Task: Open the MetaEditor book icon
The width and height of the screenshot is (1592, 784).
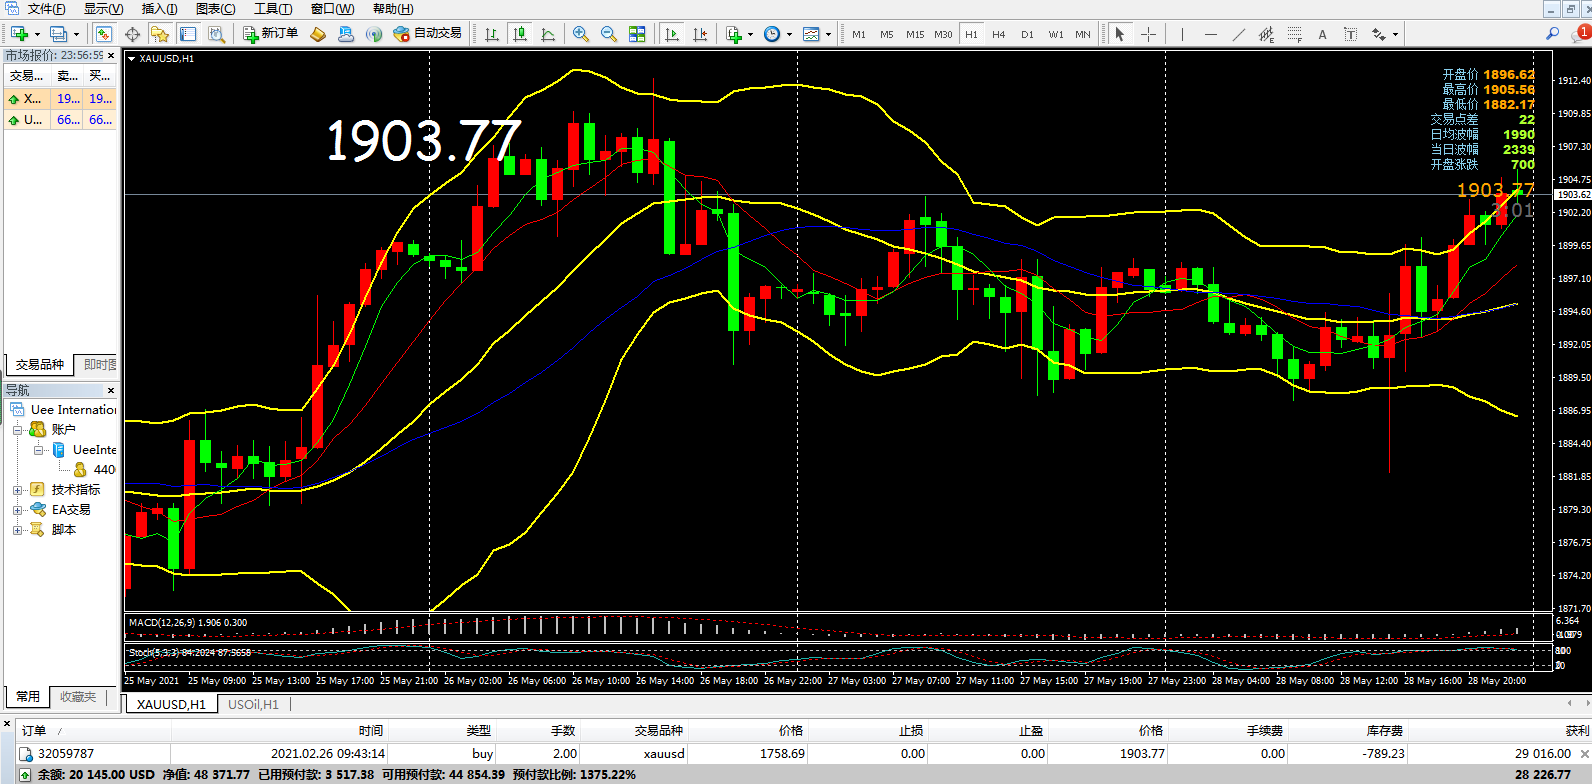Action: (x=318, y=34)
